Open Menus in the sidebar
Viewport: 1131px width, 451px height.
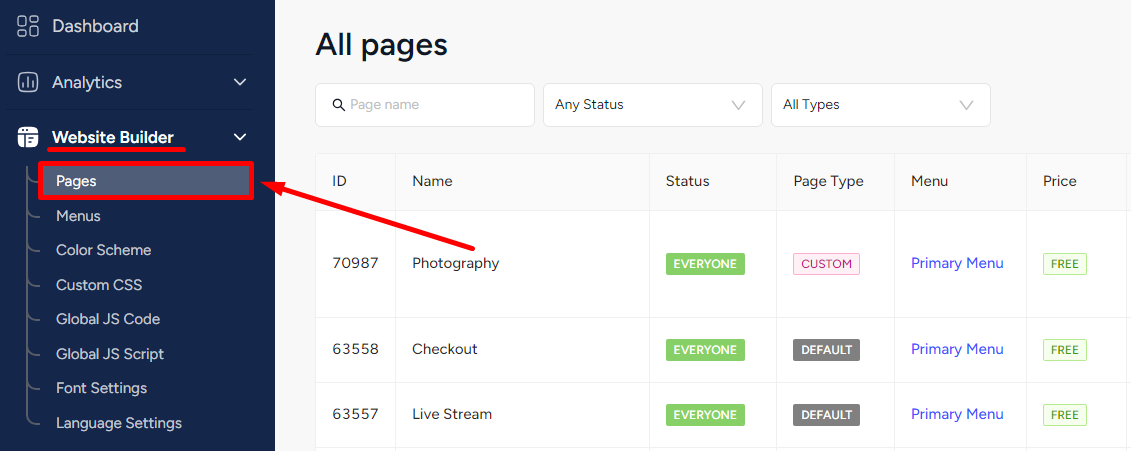click(x=79, y=216)
